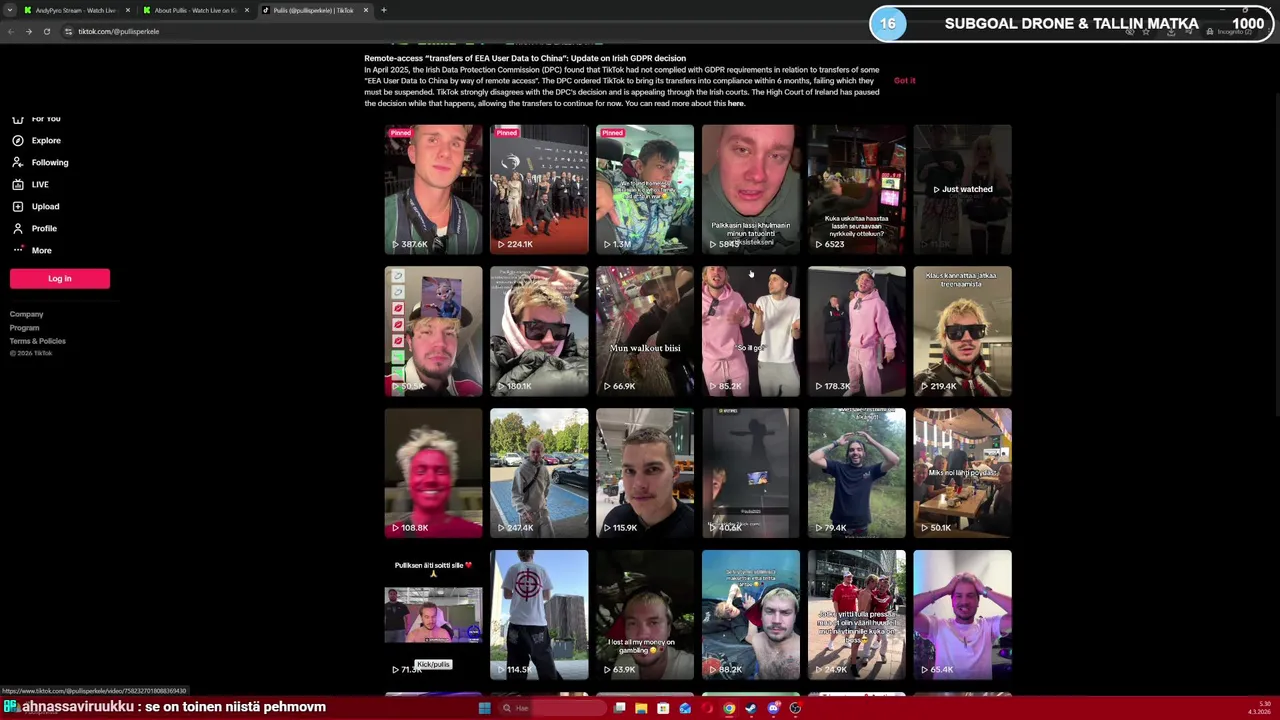The height and width of the screenshot is (720, 1280).
Task: Play the 'Mun walkout biisi' video
Action: click(x=645, y=330)
